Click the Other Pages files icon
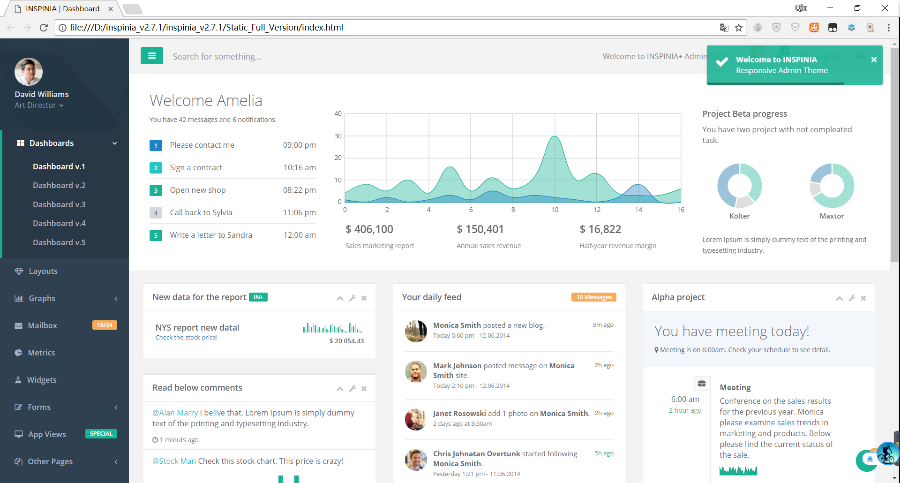Viewport: 900px width, 483px height. pyautogui.click(x=18, y=461)
